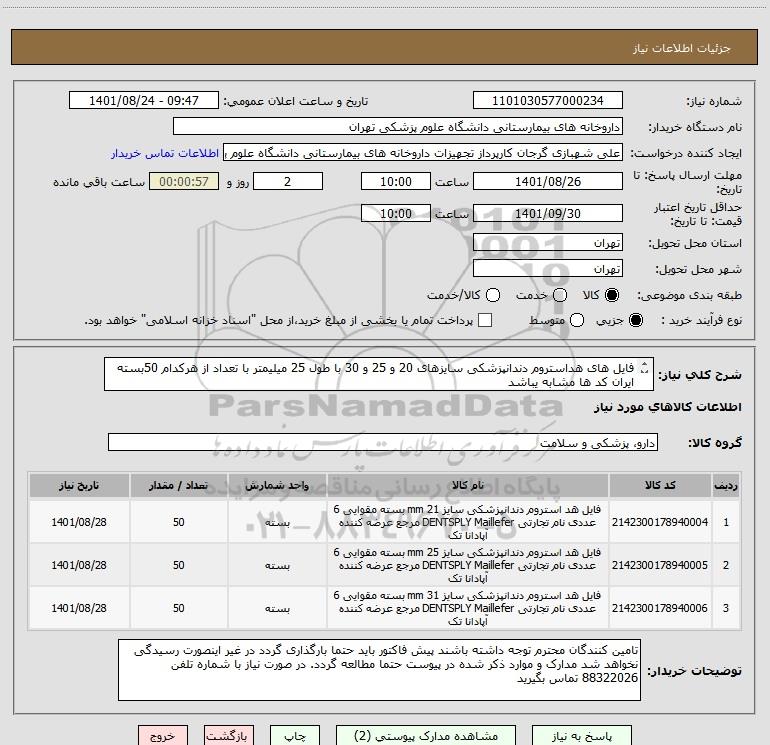Click the need date 1401/08/28 in row 3
Viewport: 770px width, 745px height.
pyautogui.click(x=79, y=608)
